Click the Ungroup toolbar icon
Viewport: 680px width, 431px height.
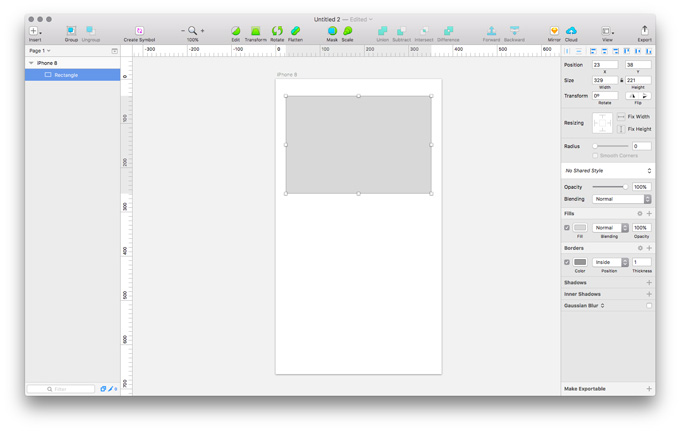(91, 30)
